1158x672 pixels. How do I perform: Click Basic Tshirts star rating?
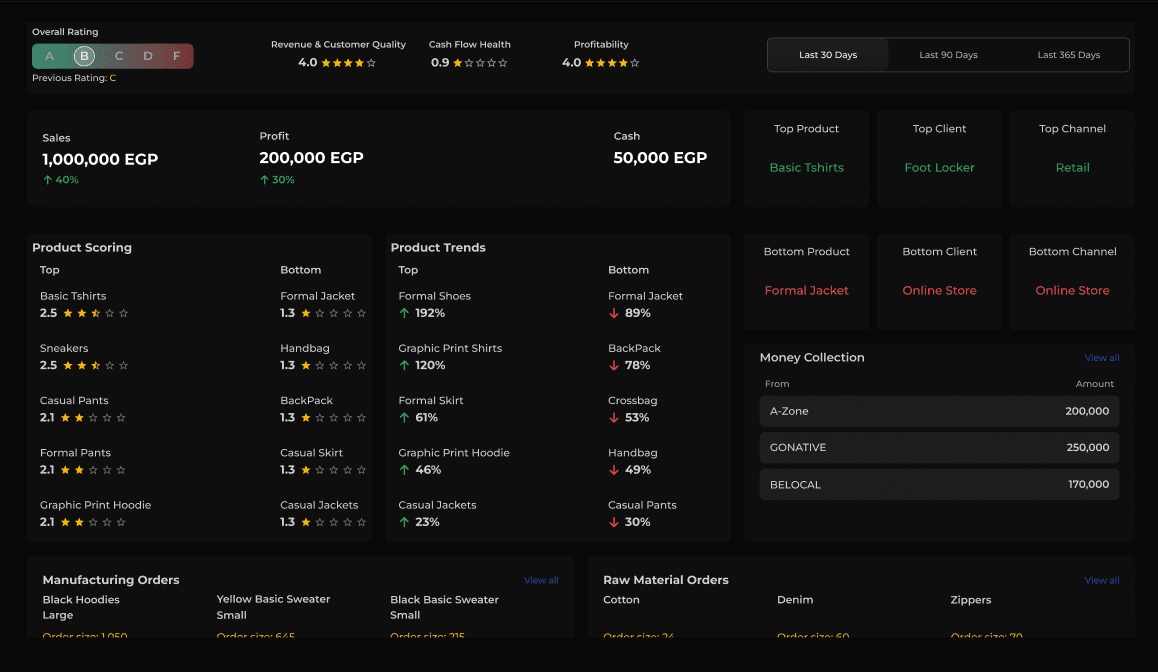click(95, 313)
